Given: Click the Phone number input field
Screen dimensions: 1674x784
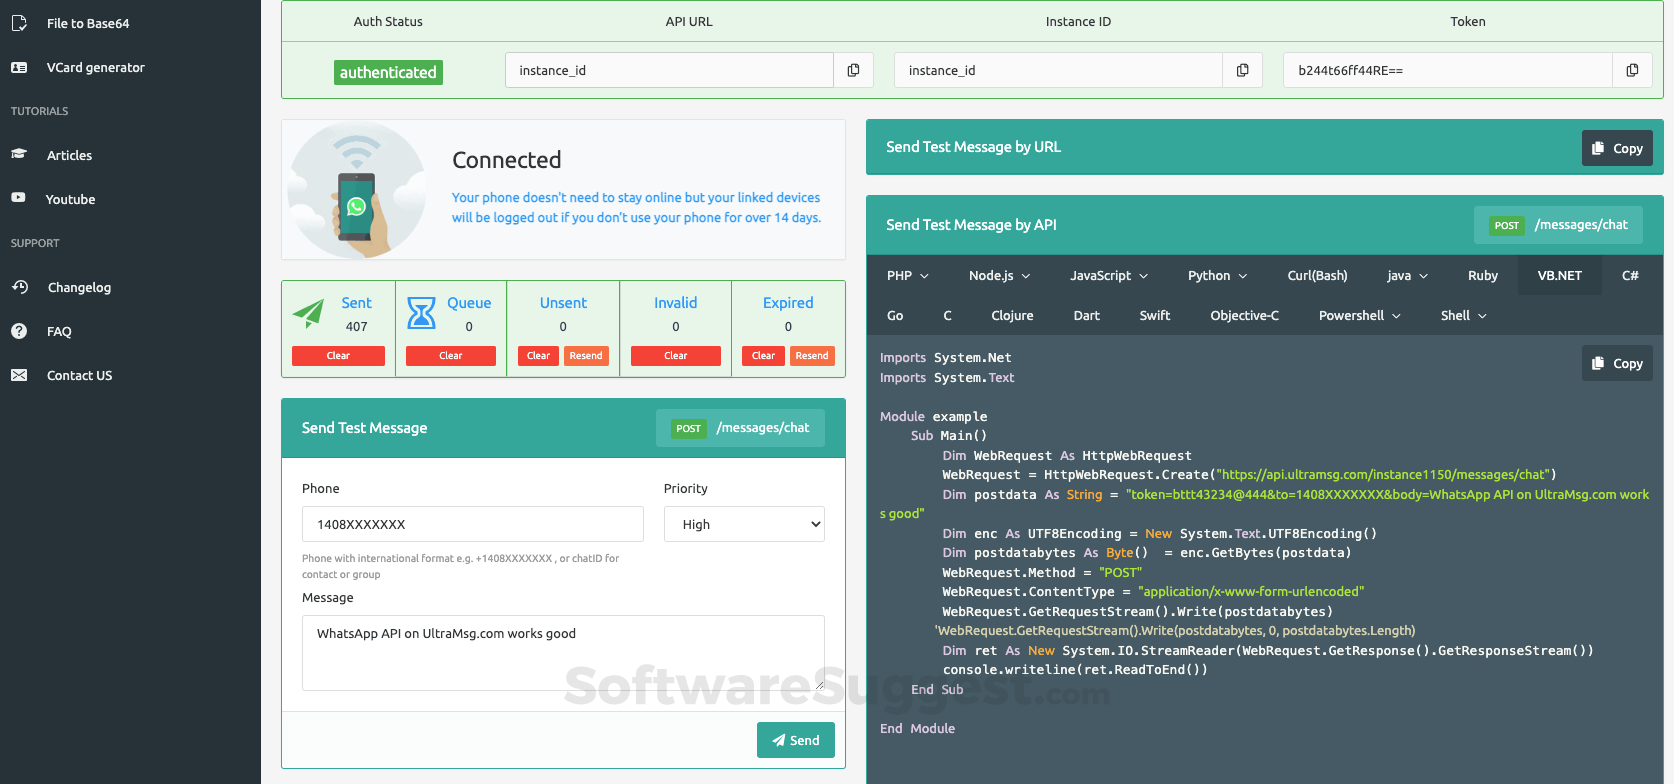Looking at the screenshot, I should [472, 524].
